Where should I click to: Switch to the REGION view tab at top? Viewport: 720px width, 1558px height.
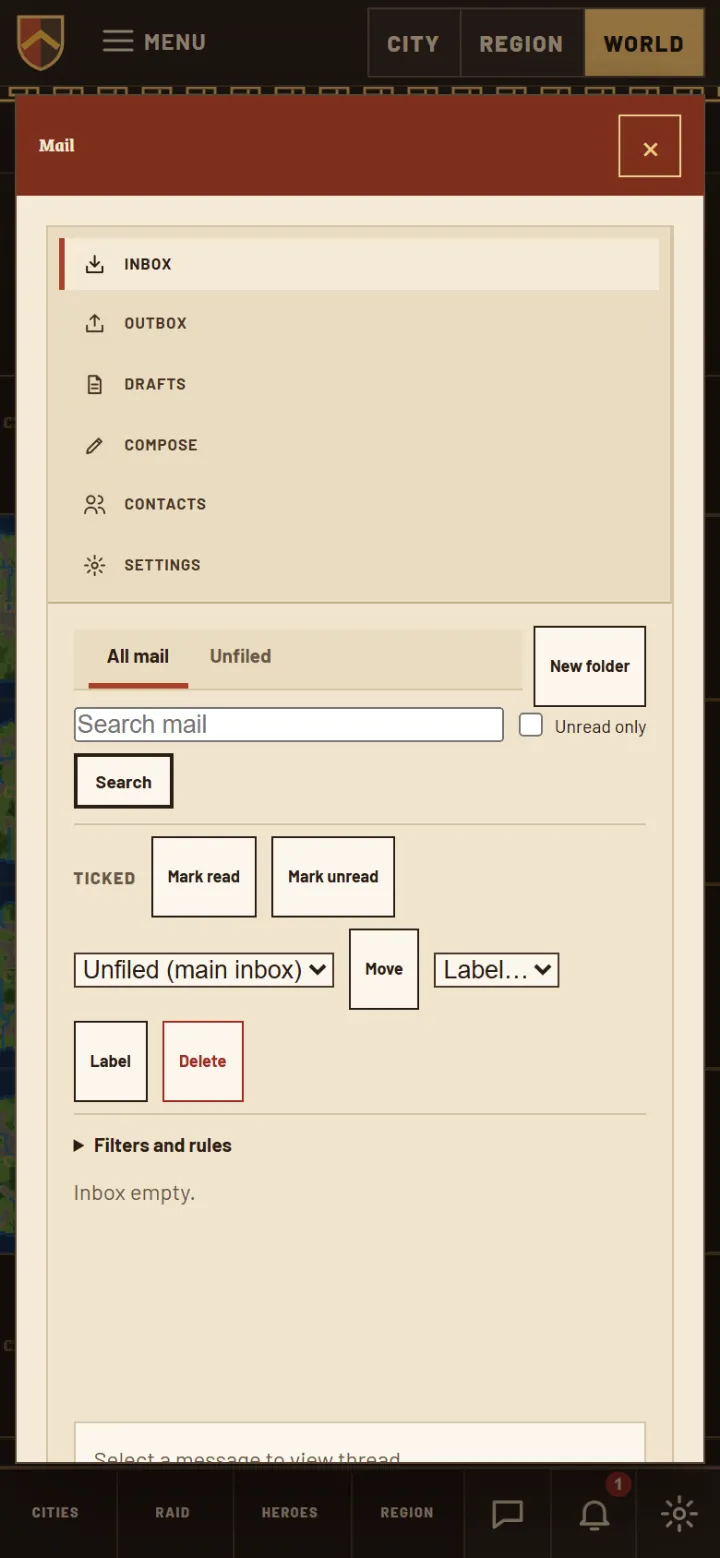pos(521,44)
